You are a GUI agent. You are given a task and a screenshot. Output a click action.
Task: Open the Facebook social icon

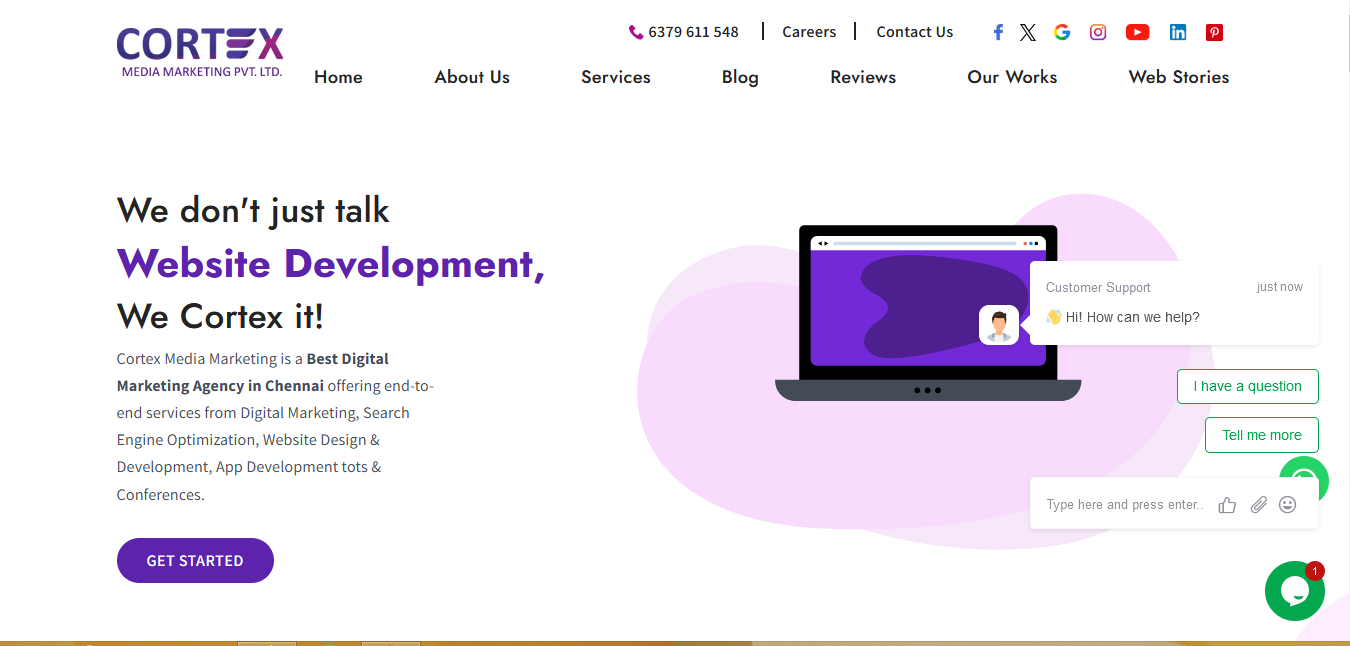pyautogui.click(x=998, y=32)
